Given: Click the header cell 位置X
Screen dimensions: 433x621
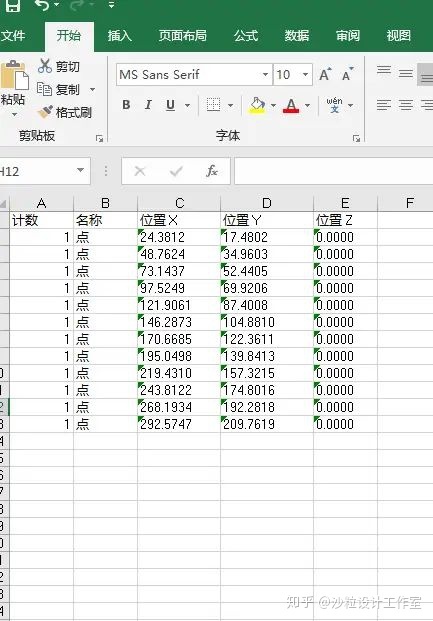Looking at the screenshot, I should coord(179,220).
